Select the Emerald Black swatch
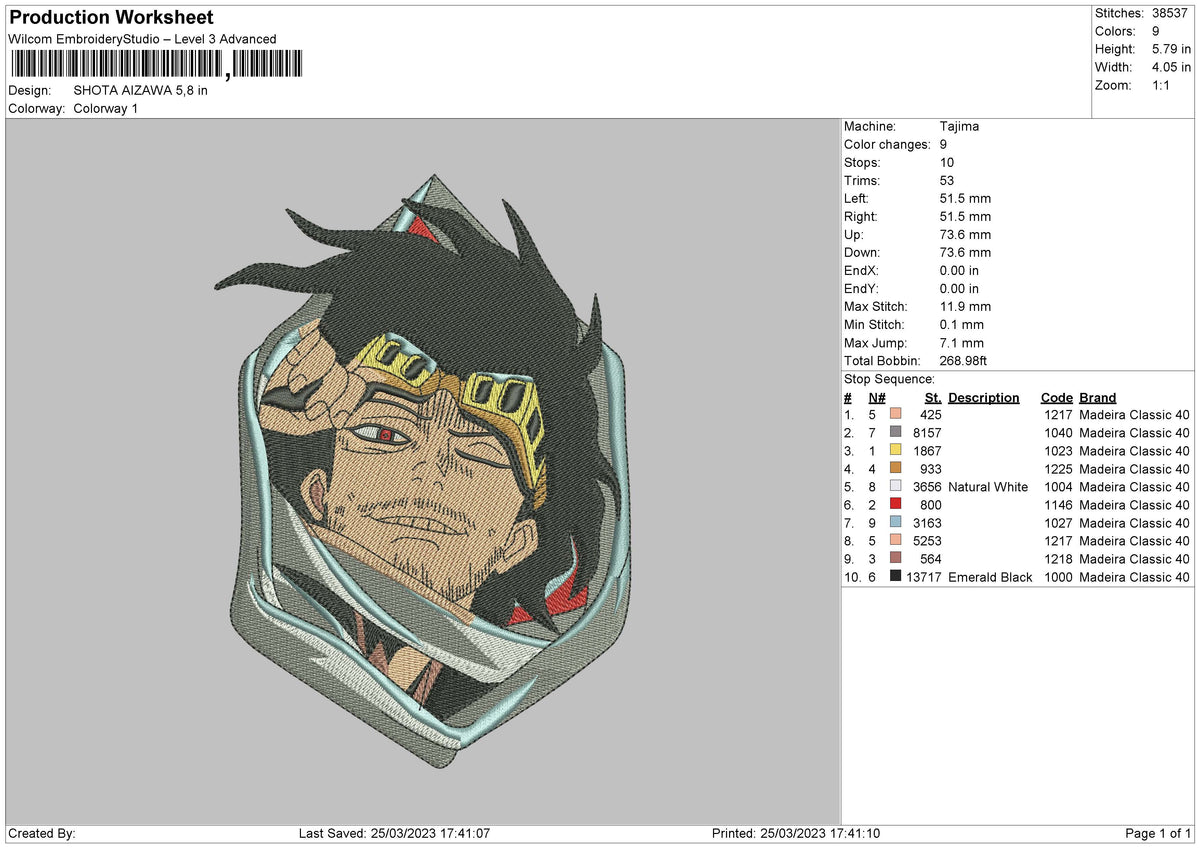The width and height of the screenshot is (1200, 848). coord(896,577)
